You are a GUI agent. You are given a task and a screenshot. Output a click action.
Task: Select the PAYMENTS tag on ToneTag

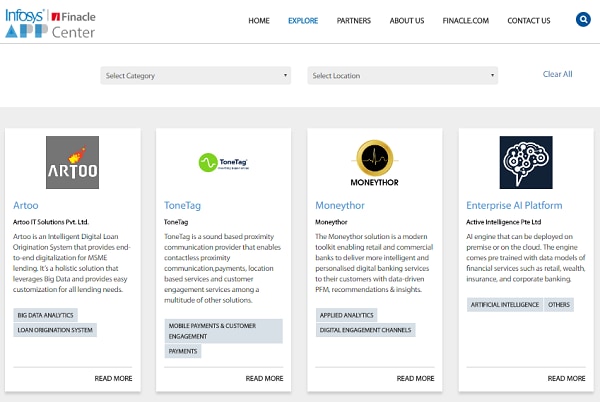183,351
